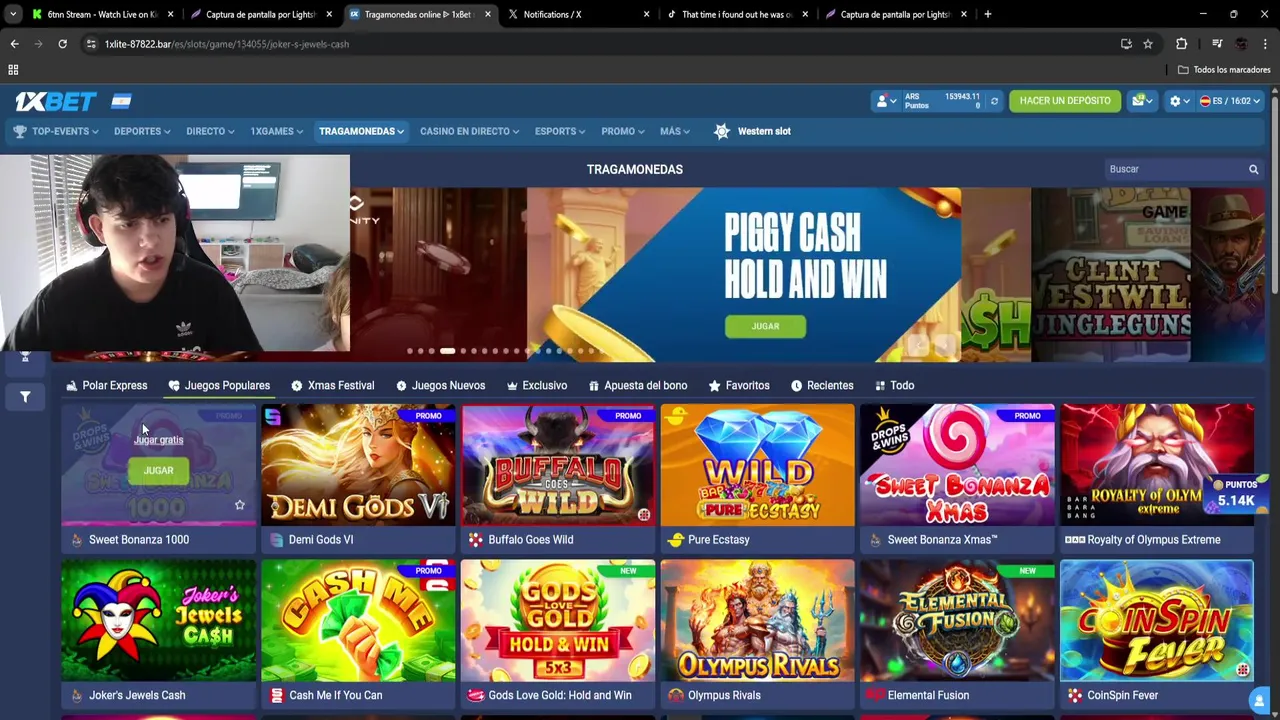
Task: Bookmark this page with the star icon
Action: pyautogui.click(x=1148, y=44)
